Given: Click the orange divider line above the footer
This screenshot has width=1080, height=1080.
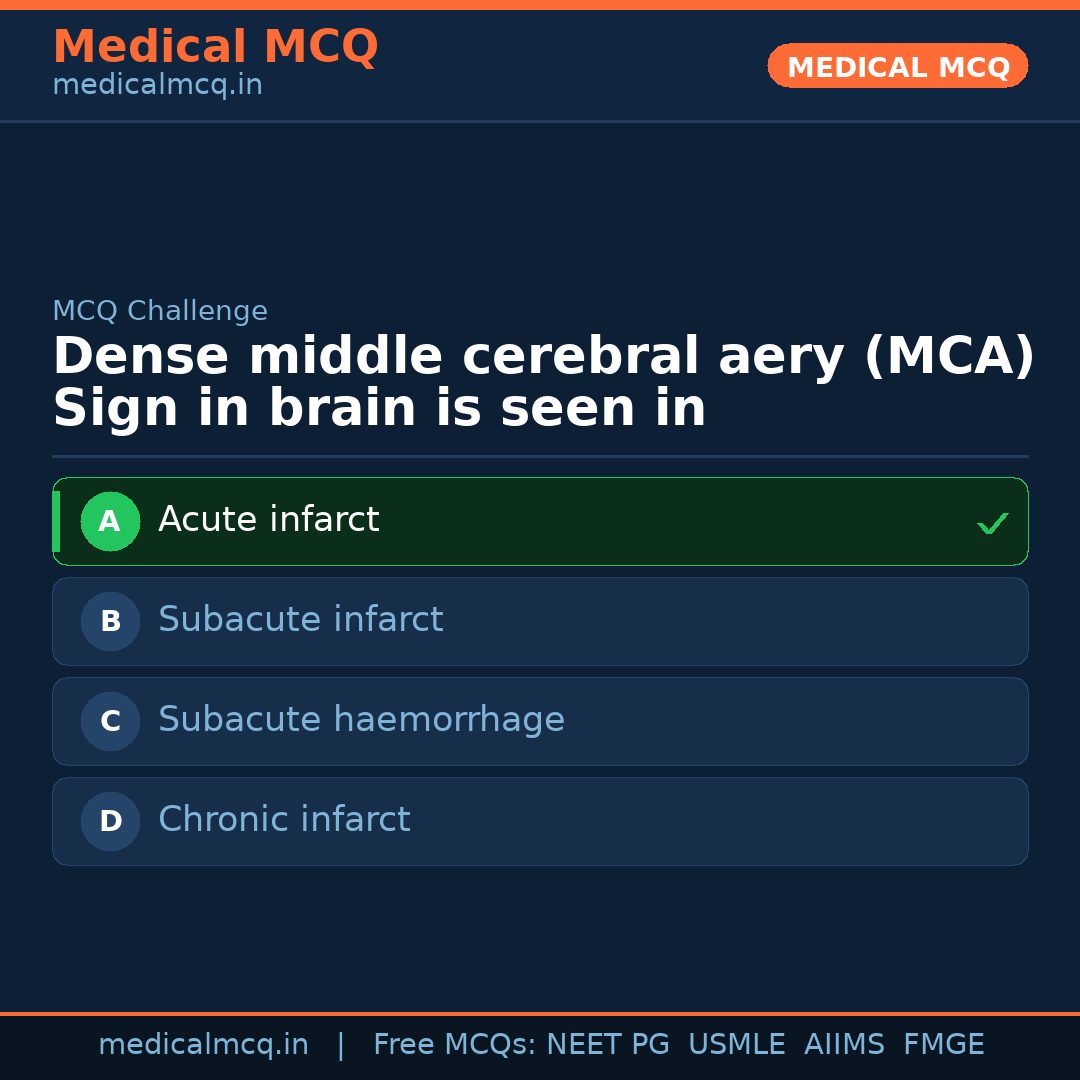Looking at the screenshot, I should pyautogui.click(x=540, y=1012).
